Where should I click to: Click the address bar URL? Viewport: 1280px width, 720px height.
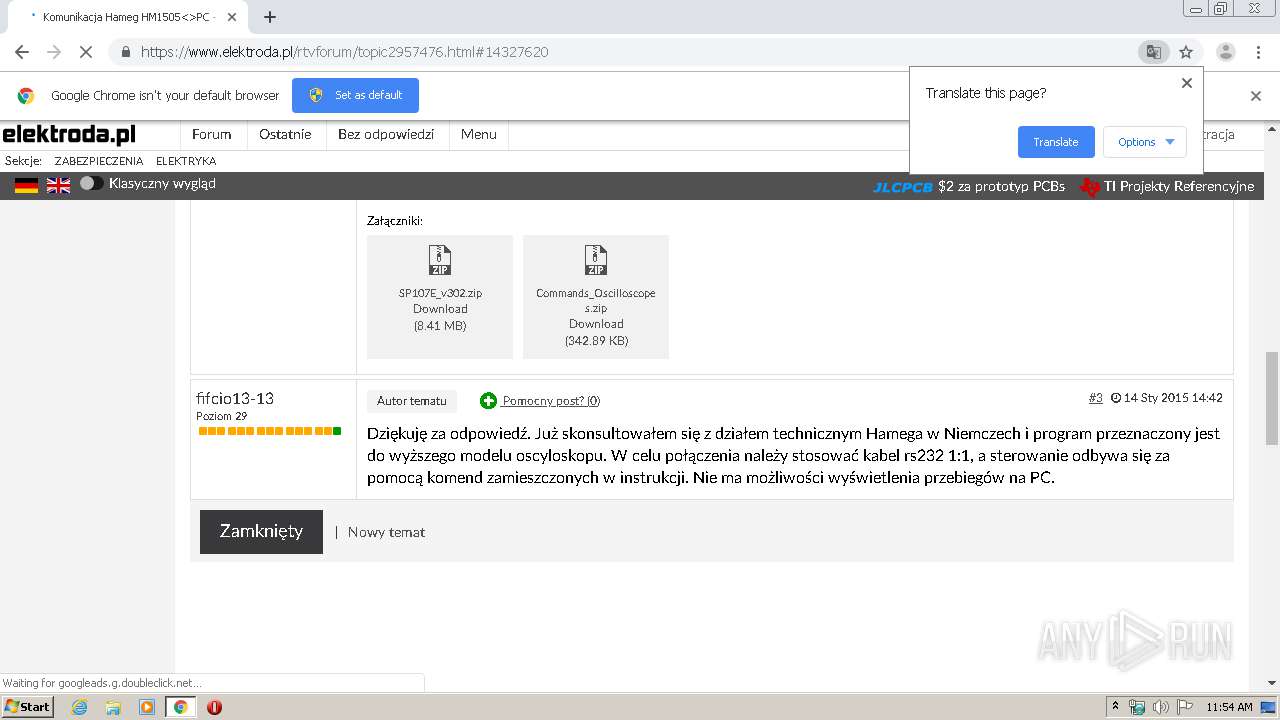click(344, 52)
